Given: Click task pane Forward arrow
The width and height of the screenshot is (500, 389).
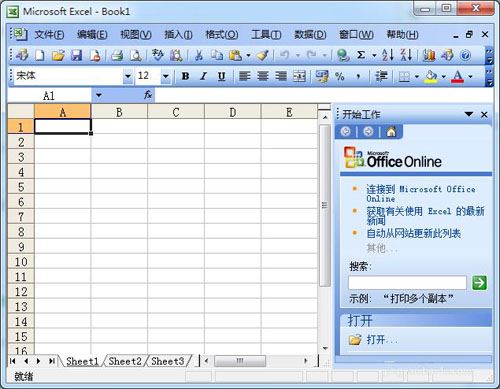Looking at the screenshot, I should tap(368, 132).
